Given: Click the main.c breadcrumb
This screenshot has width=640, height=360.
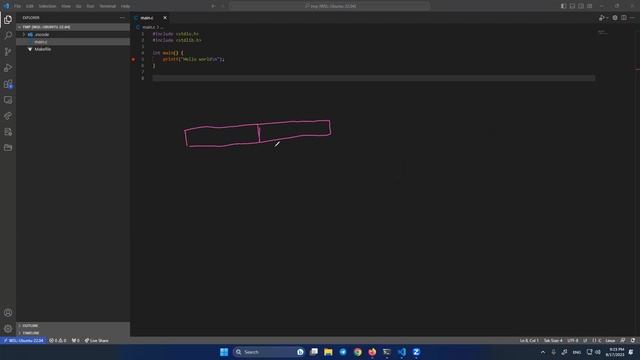Looking at the screenshot, I should pos(148,27).
